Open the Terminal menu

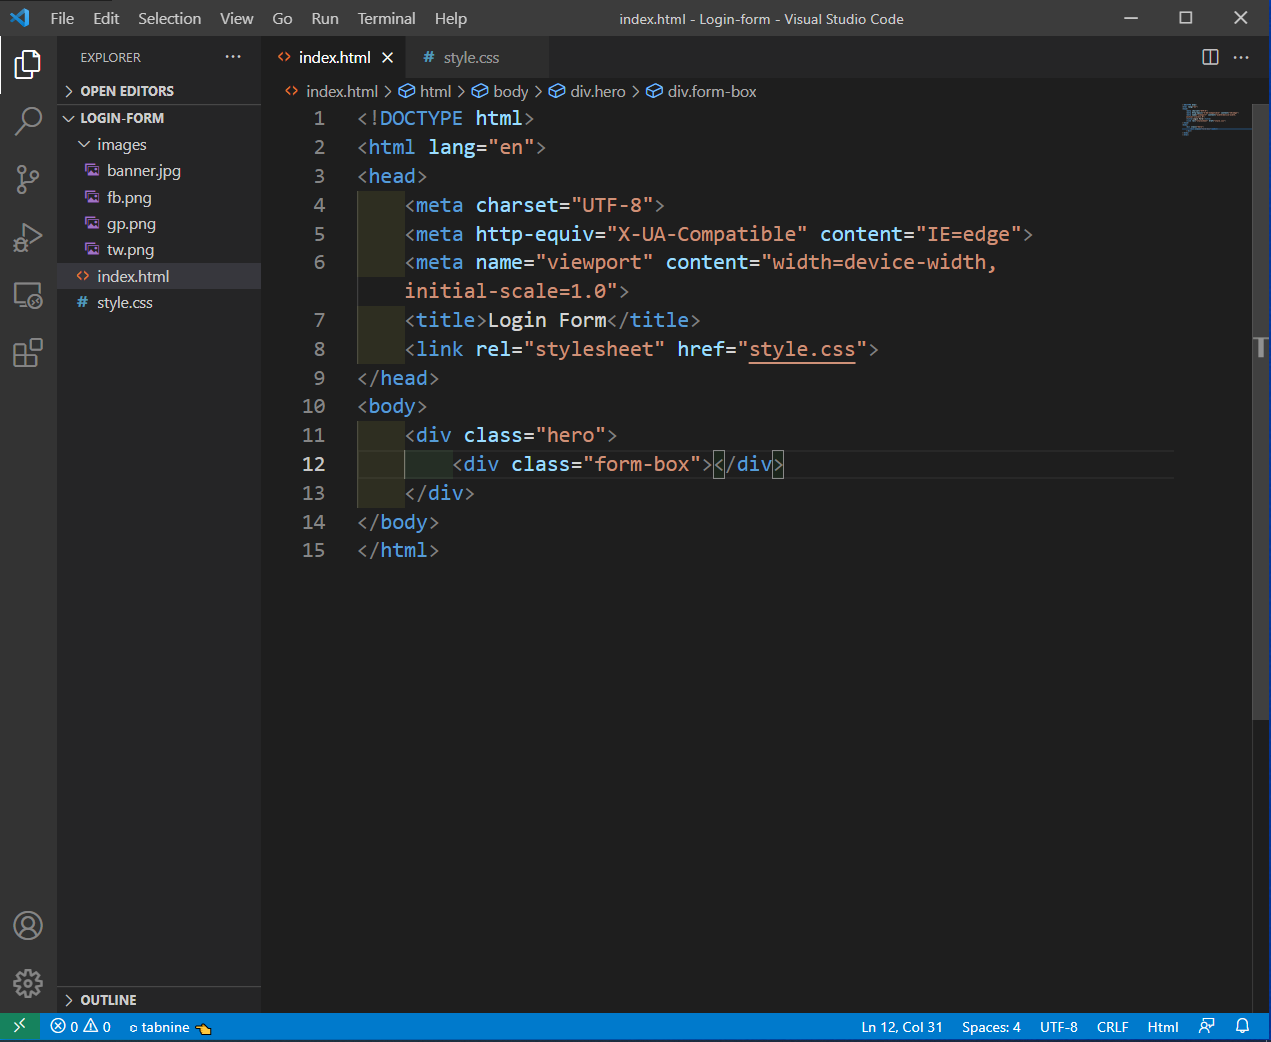click(387, 18)
